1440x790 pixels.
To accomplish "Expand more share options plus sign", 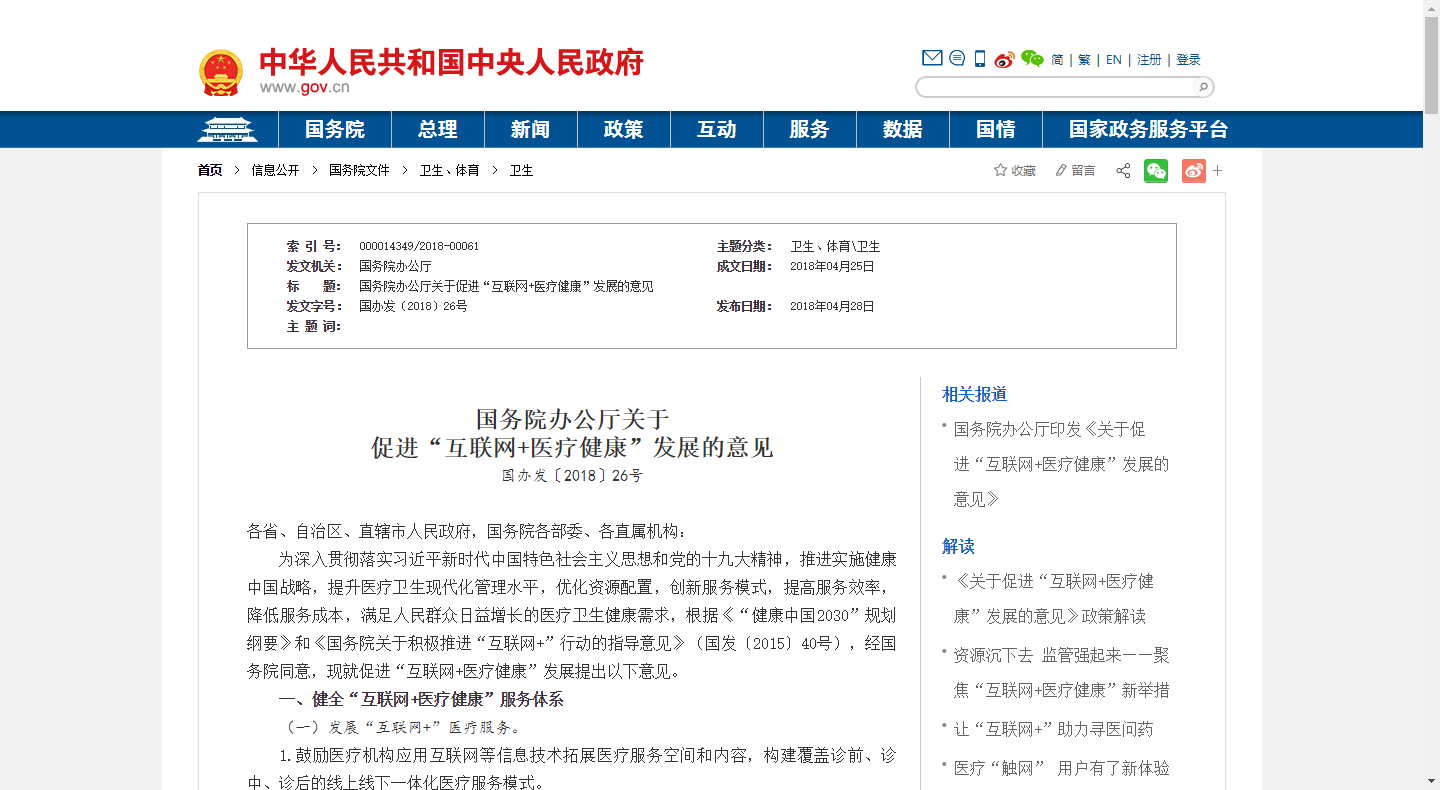I will tap(1218, 171).
